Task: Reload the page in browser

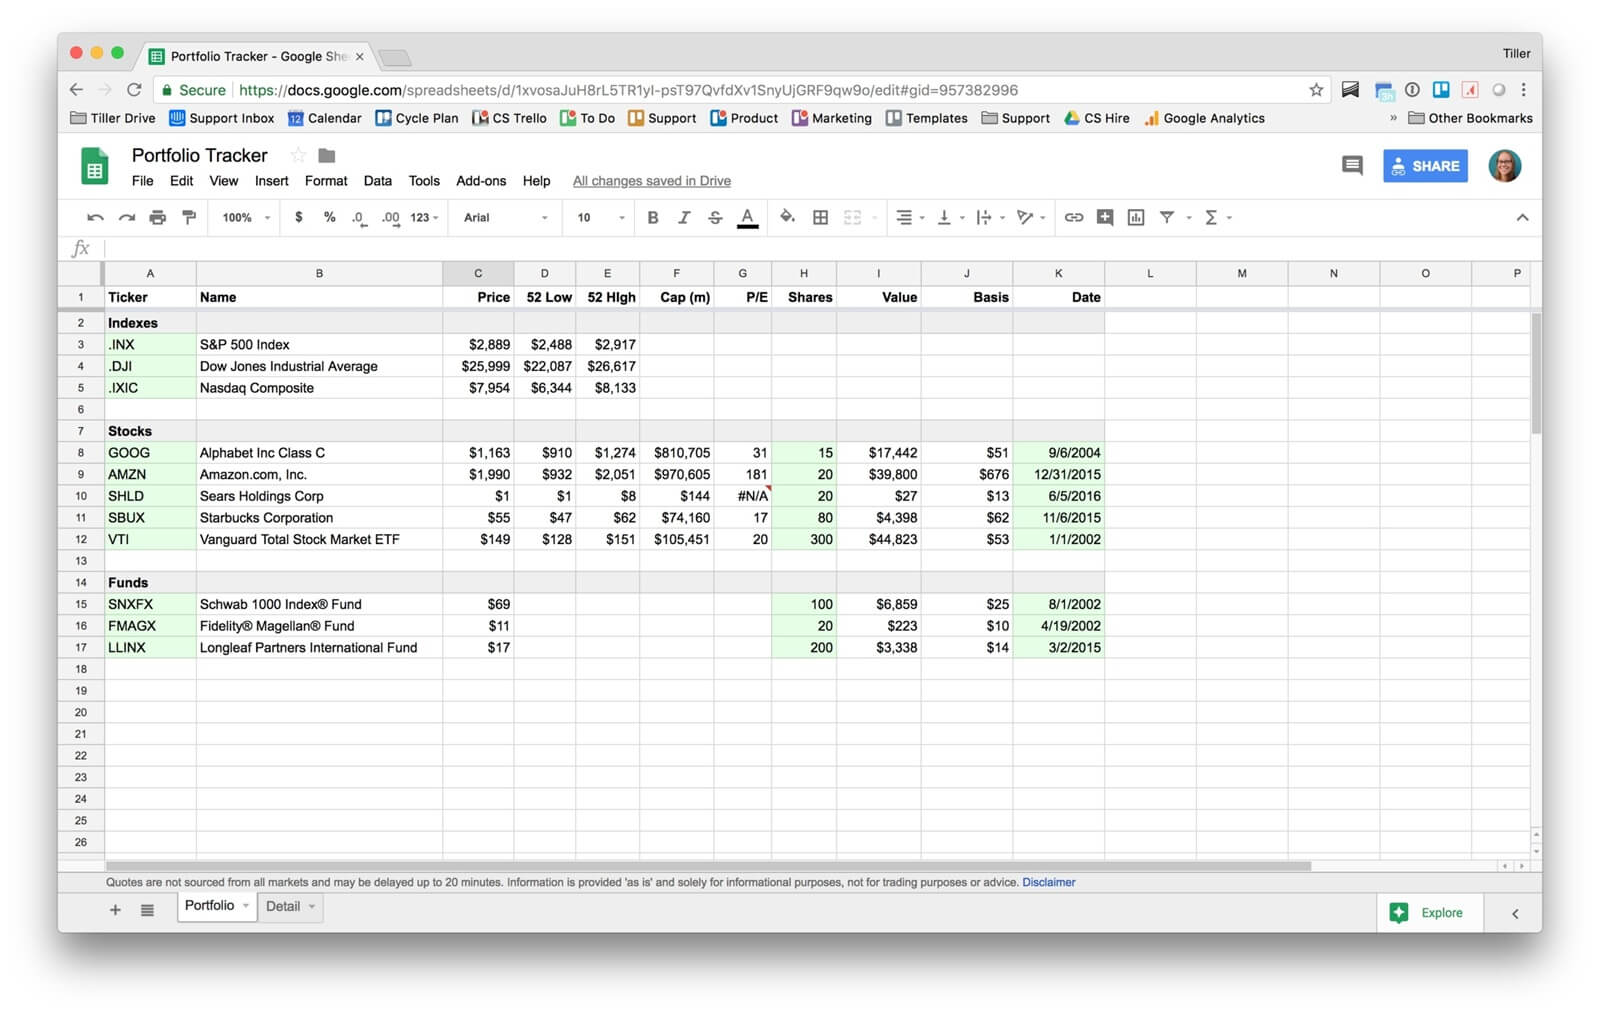Action: 134,90
